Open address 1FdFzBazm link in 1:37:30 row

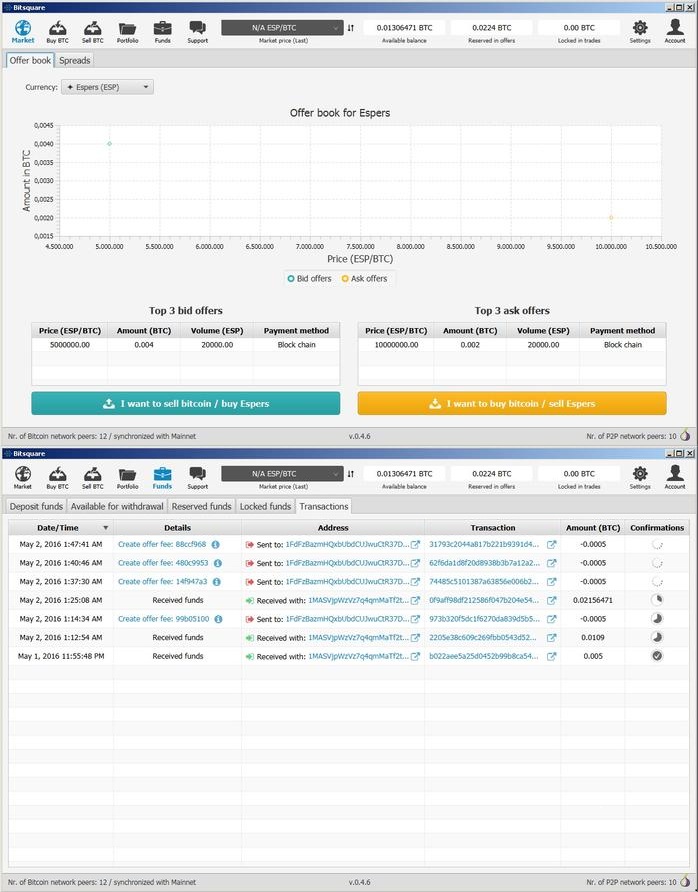tap(347, 582)
